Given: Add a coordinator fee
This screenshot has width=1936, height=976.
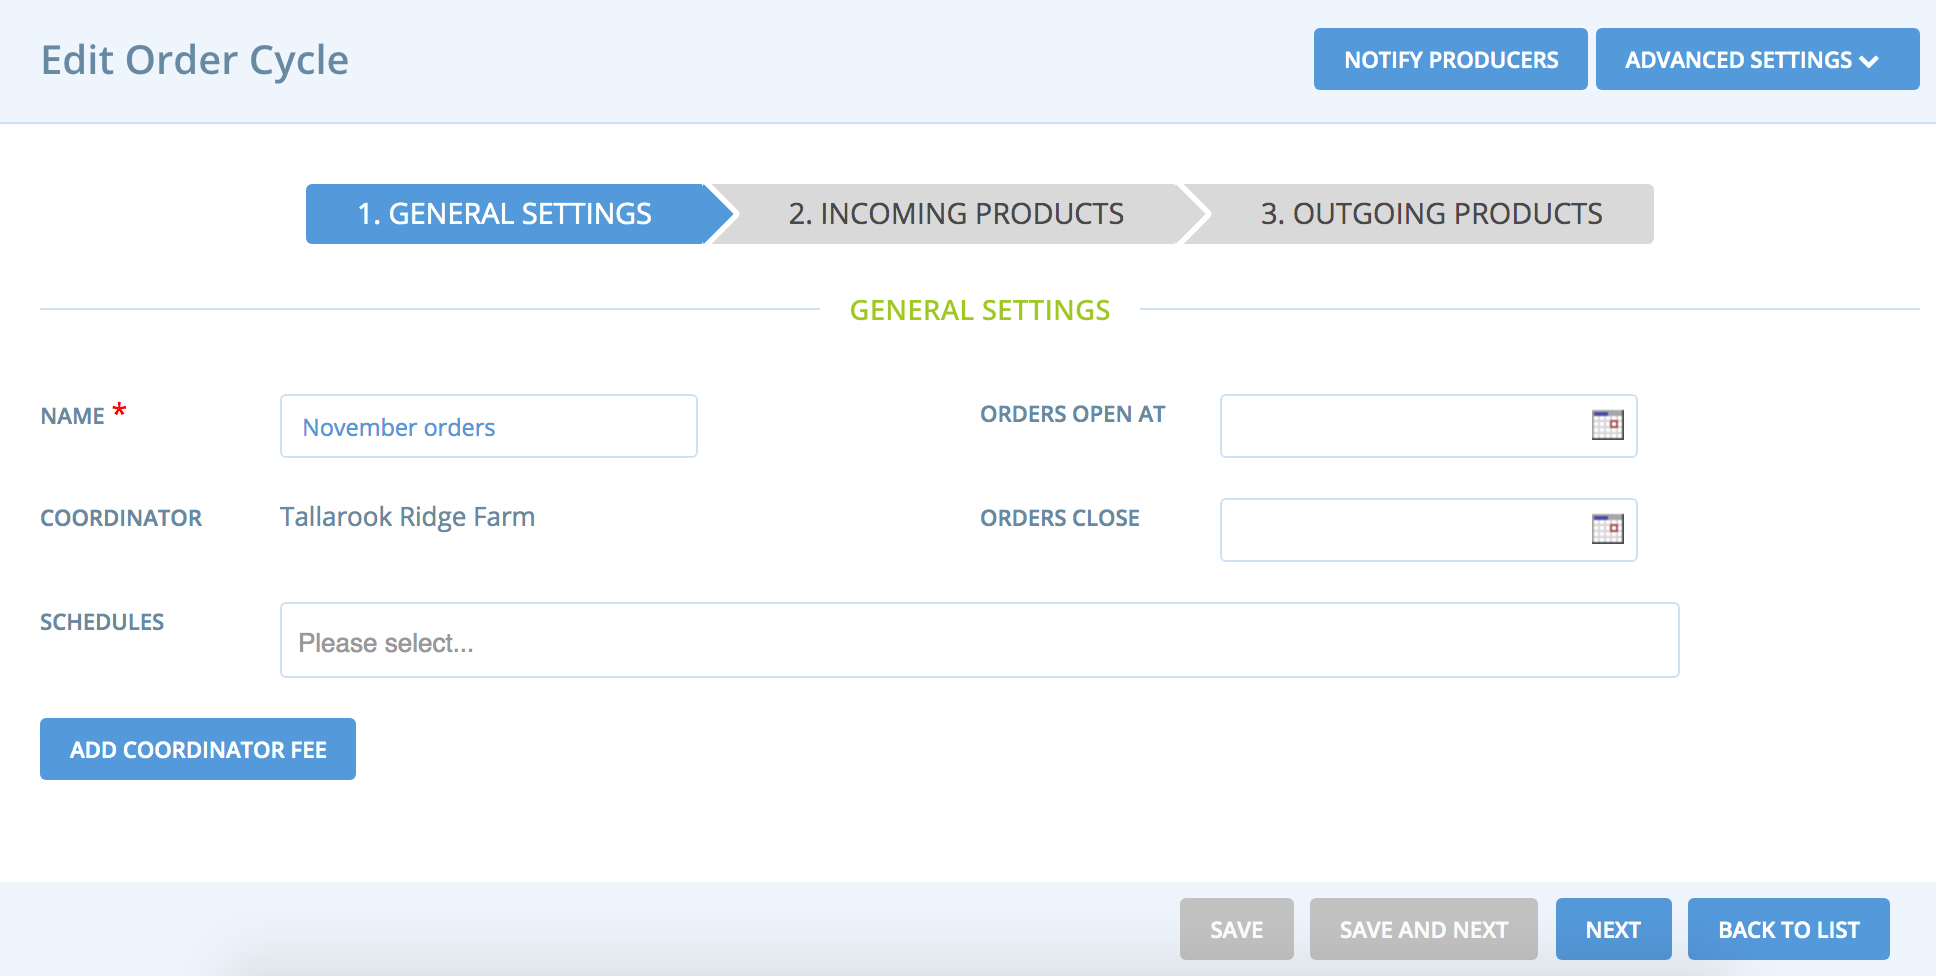Looking at the screenshot, I should click(198, 749).
